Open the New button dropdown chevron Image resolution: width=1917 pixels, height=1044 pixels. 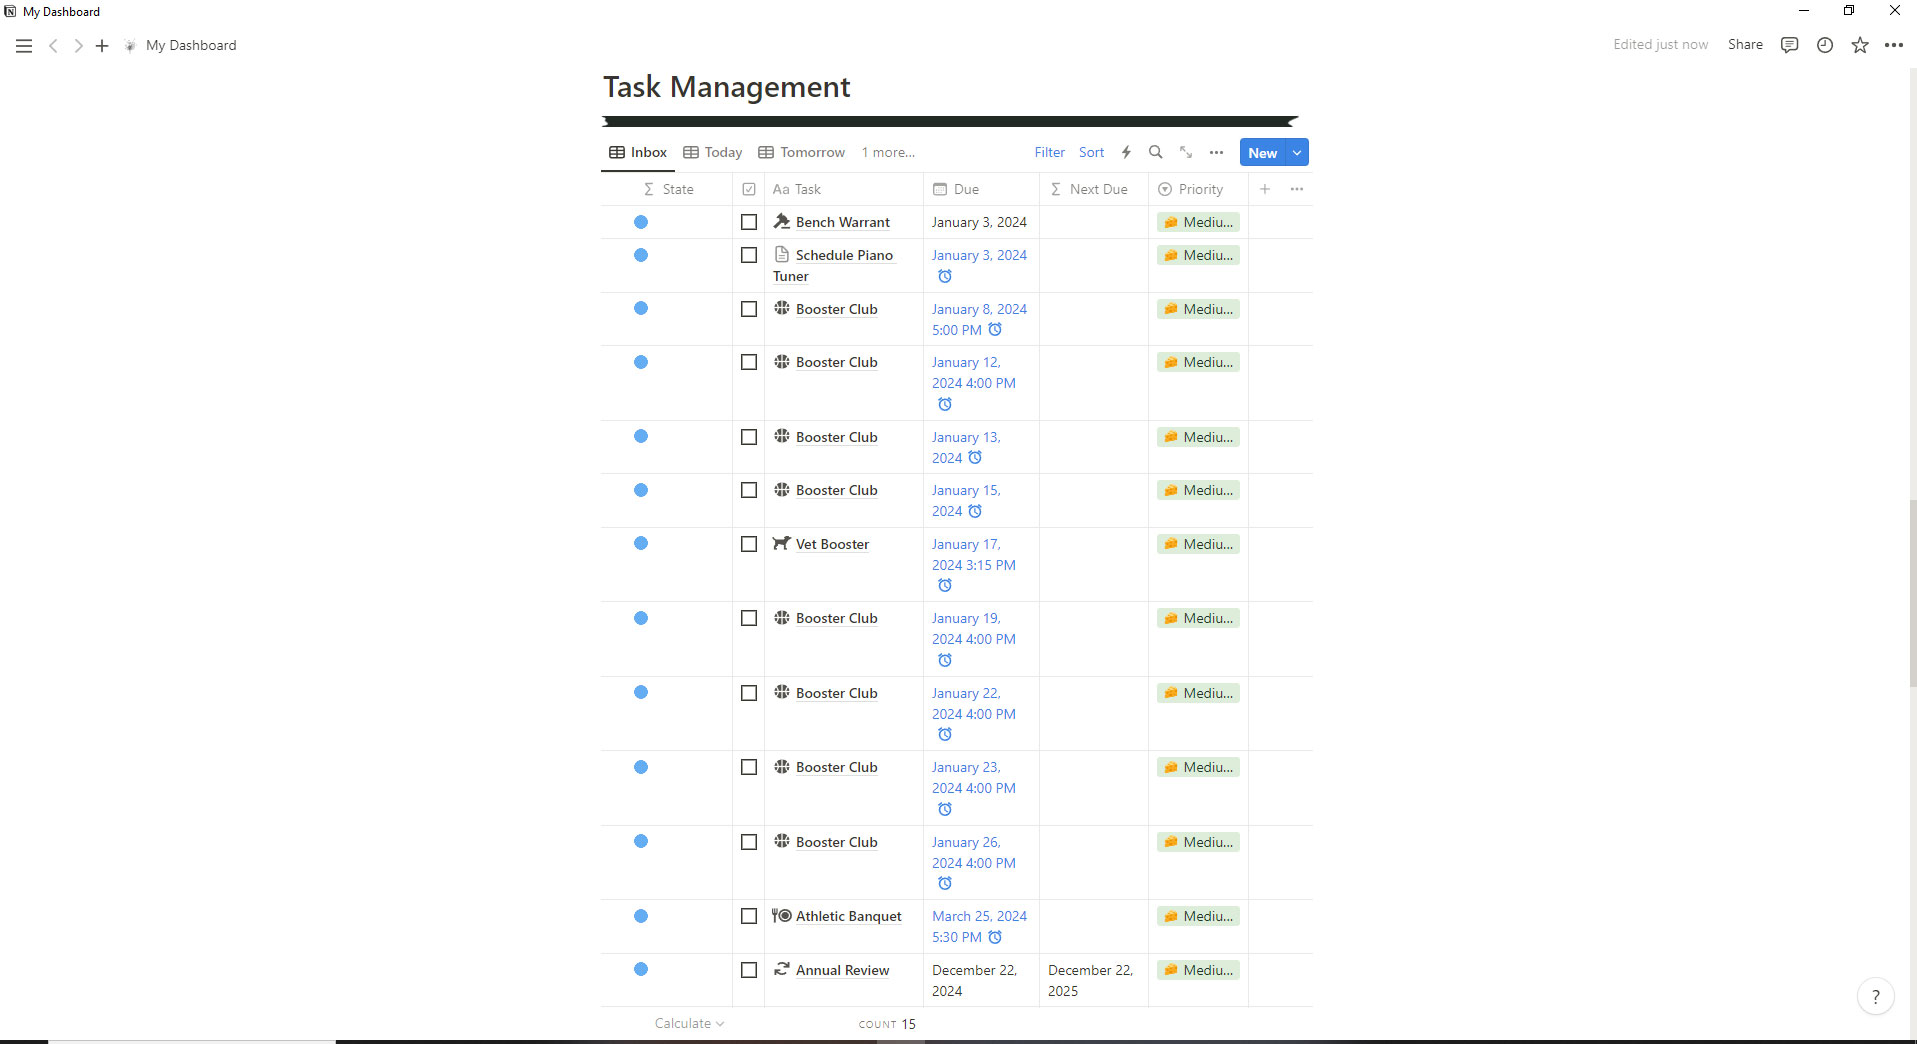[1297, 152]
